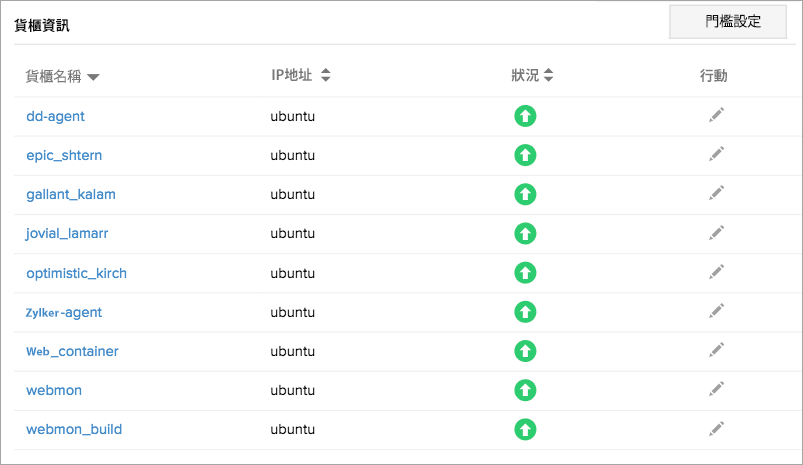Edit Web_container with pencil icon
This screenshot has width=803, height=465.
(x=716, y=350)
